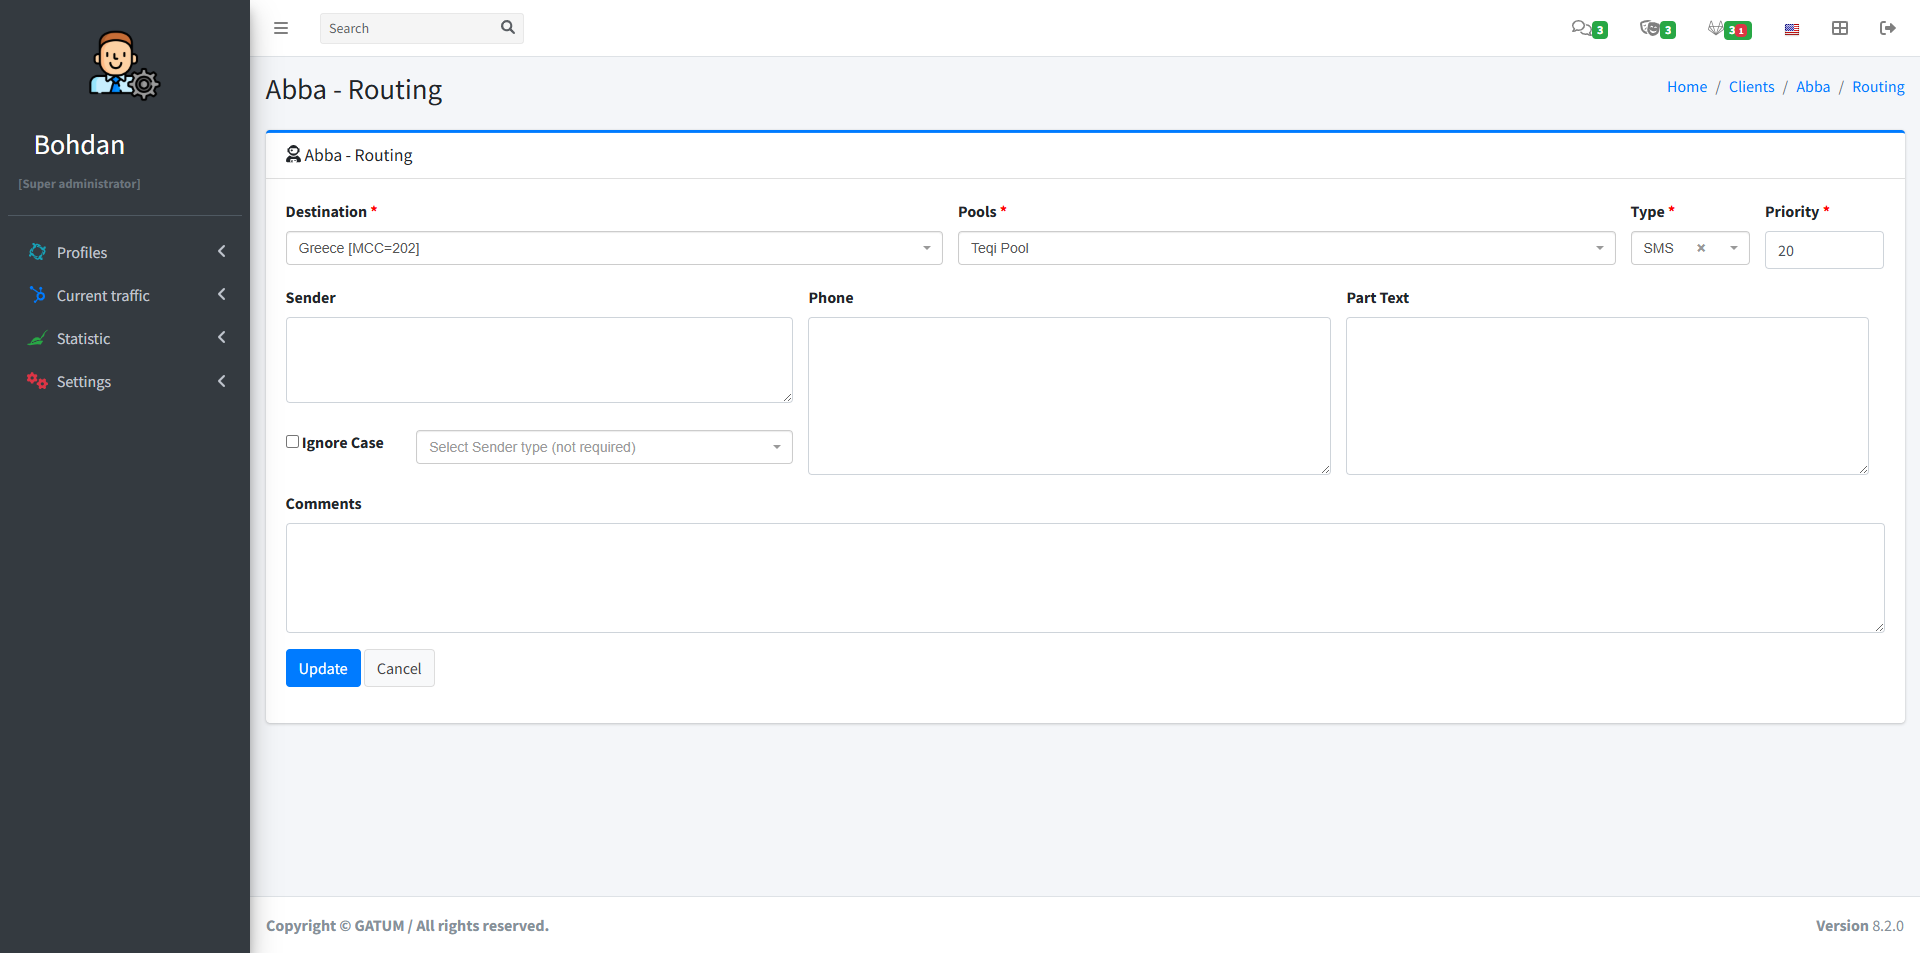
Task: Enable the Ignore Case checkbox
Action: (x=293, y=442)
